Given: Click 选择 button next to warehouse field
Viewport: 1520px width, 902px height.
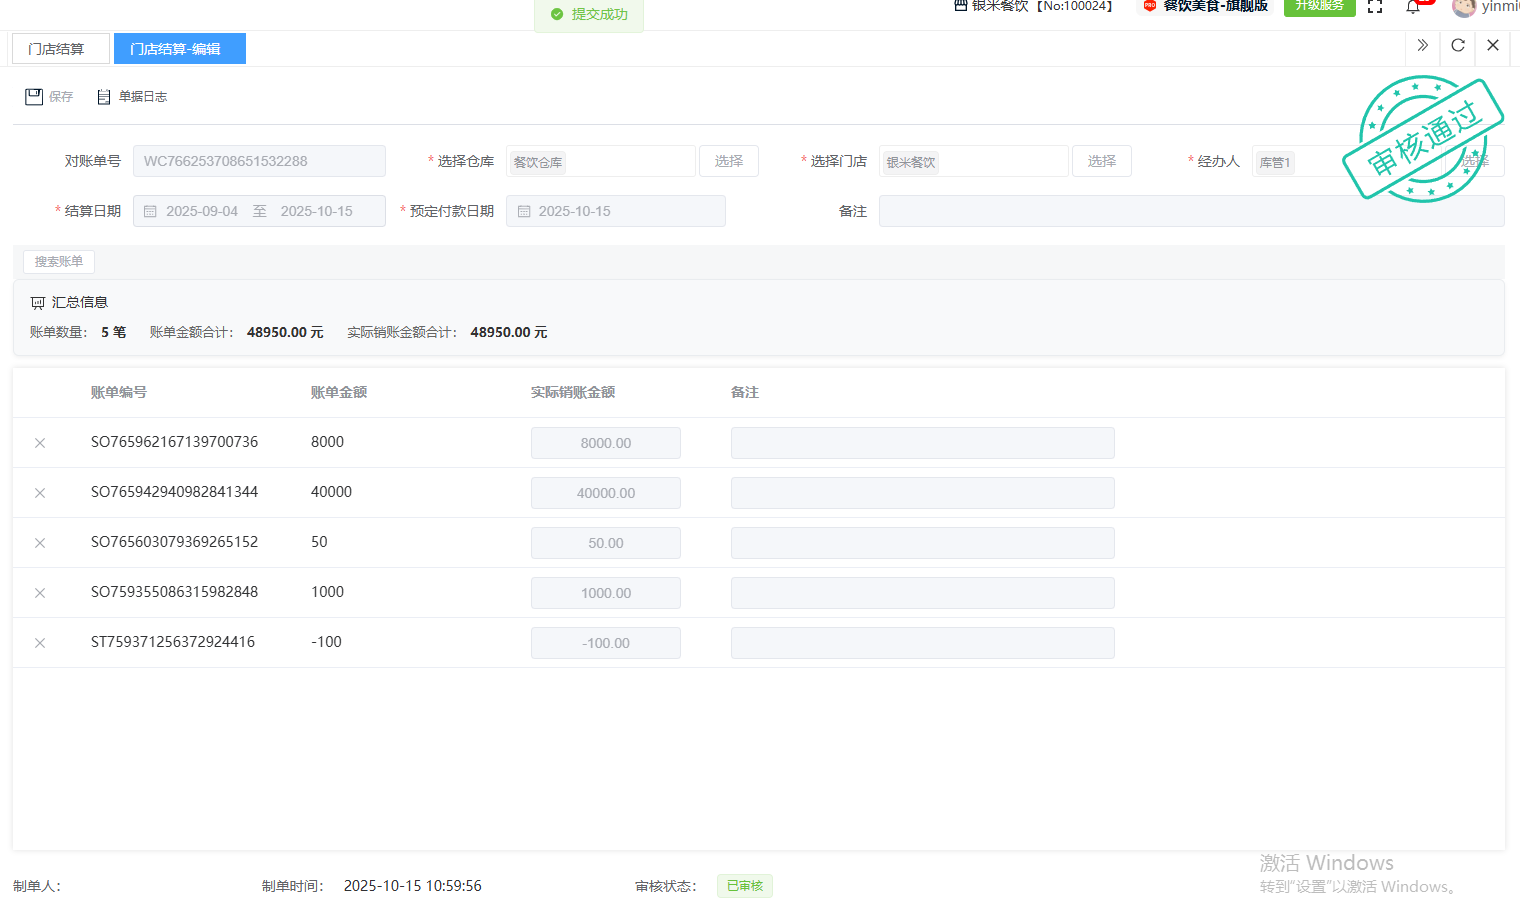Looking at the screenshot, I should pyautogui.click(x=728, y=161).
